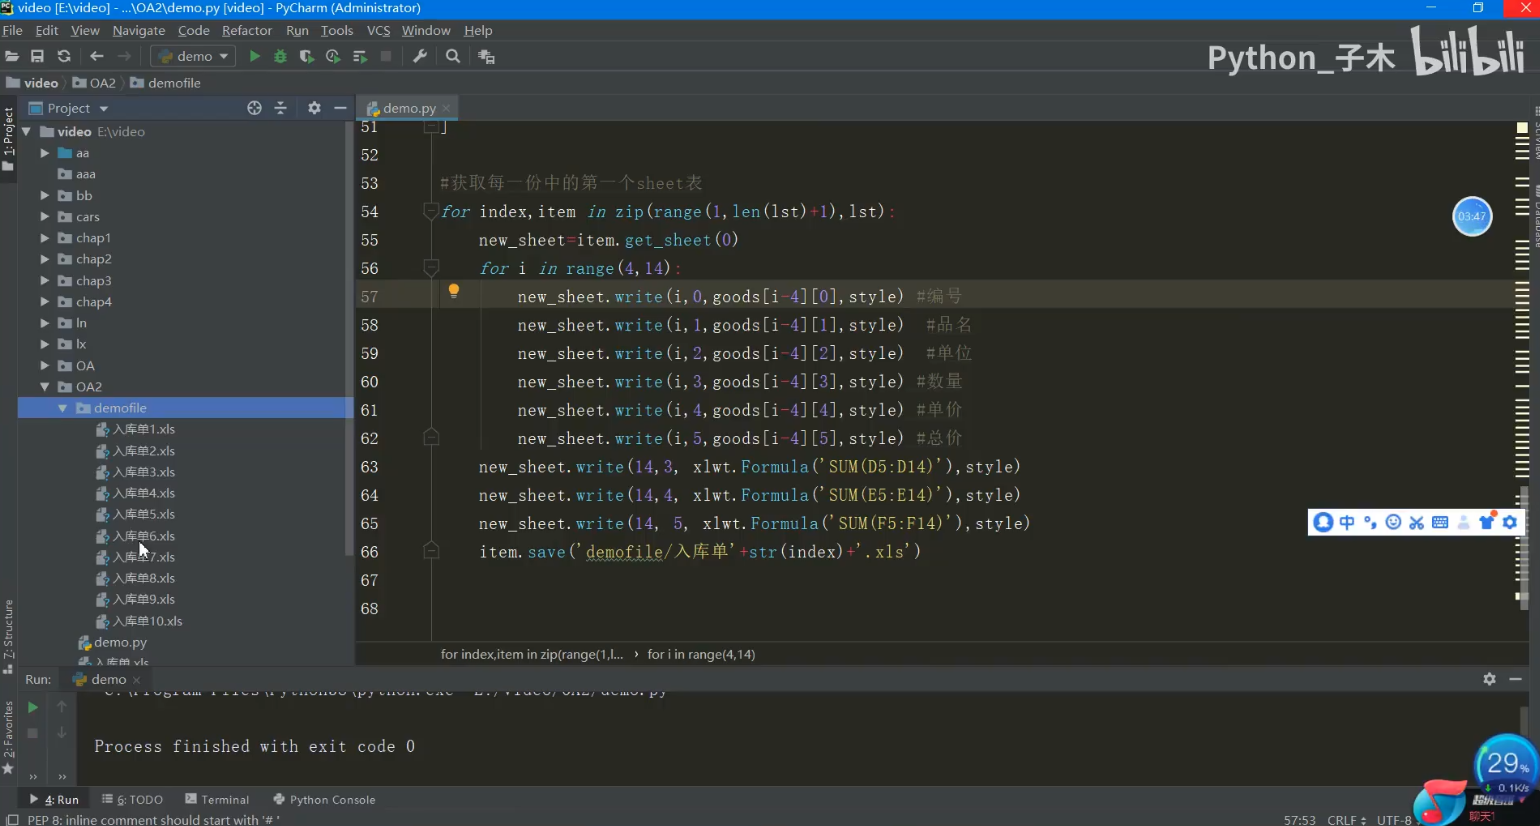Viewport: 1540px width, 826px height.
Task: Rerun demo using Run panel green play
Action: click(32, 707)
